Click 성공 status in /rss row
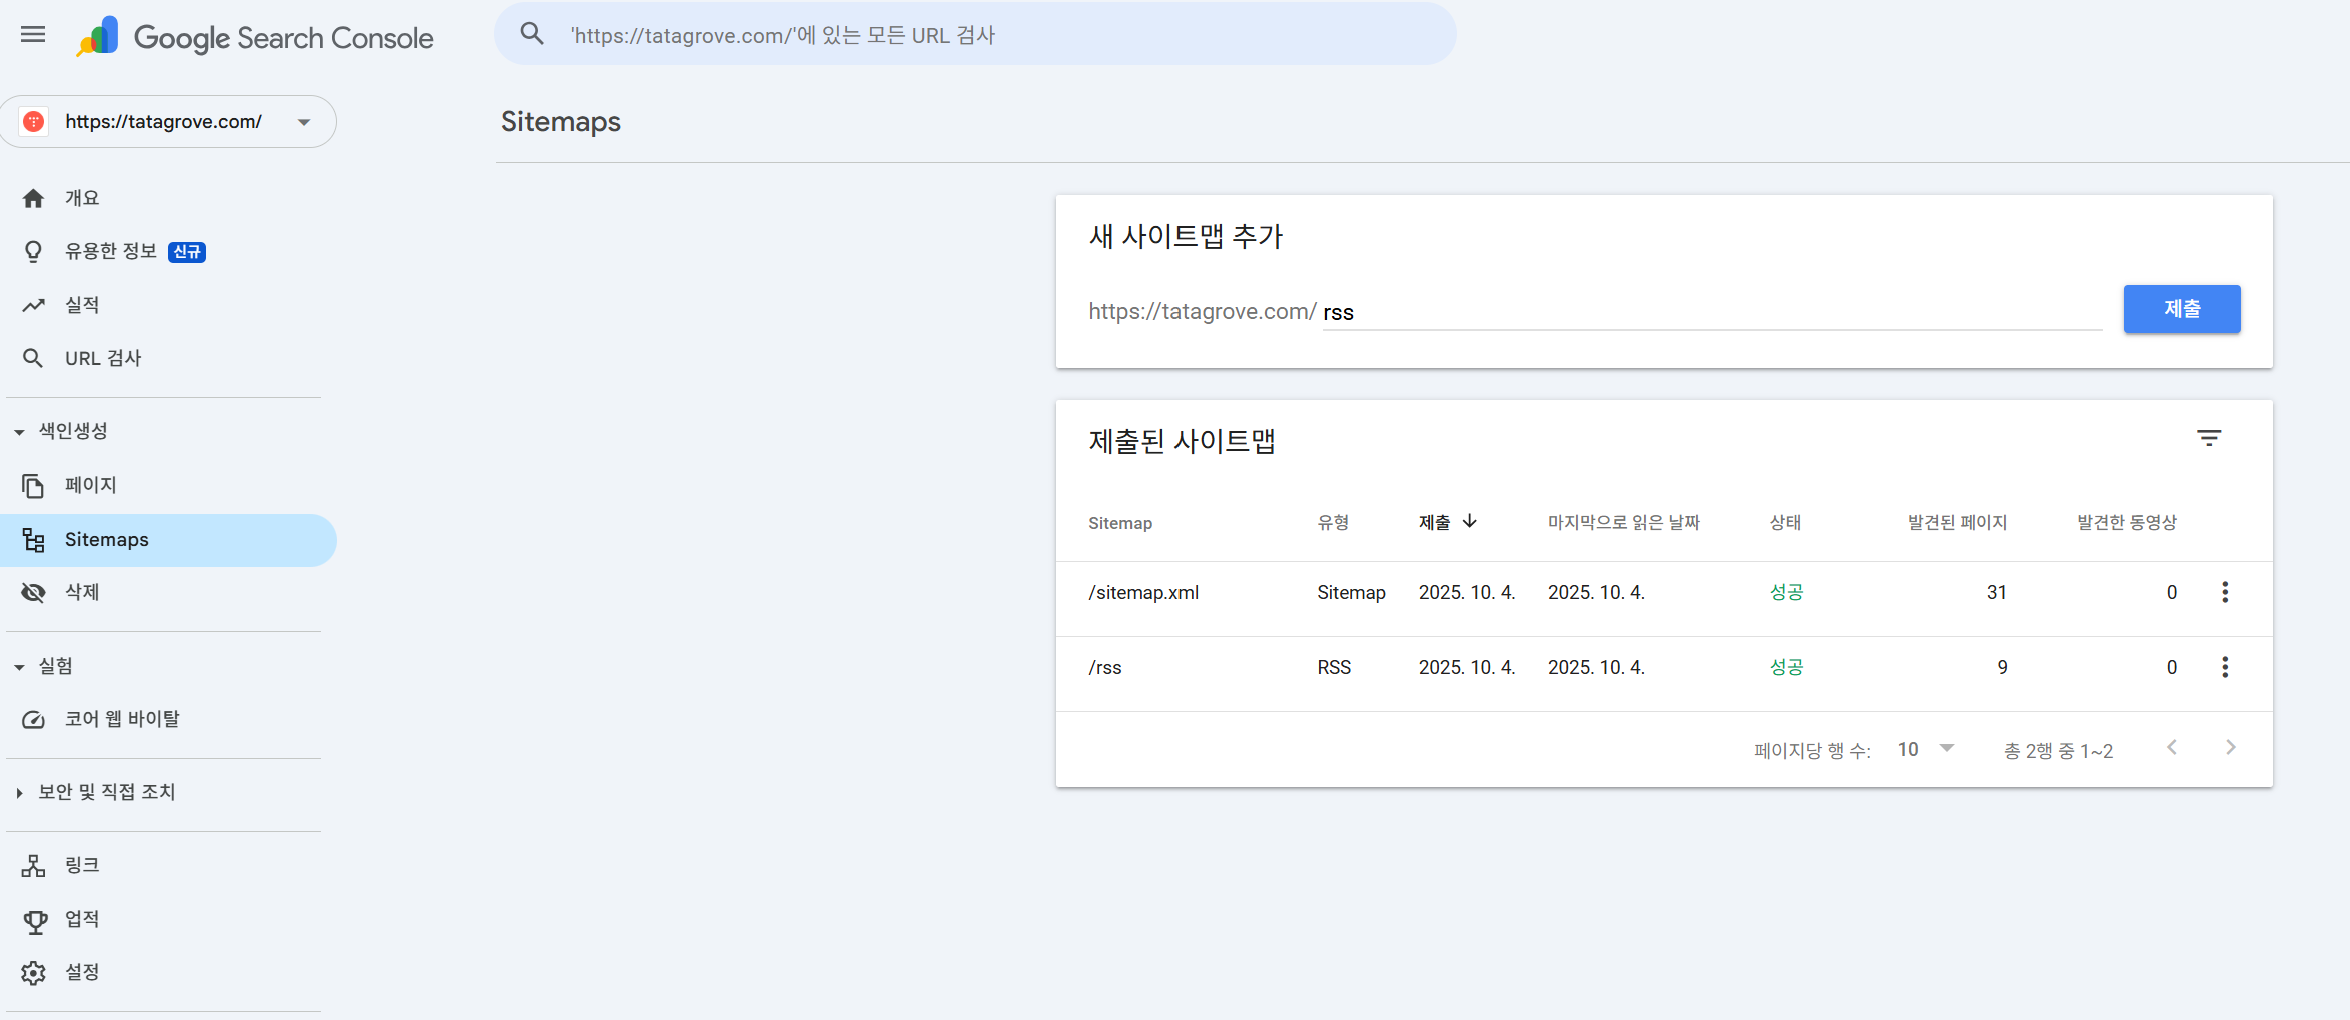 point(1786,667)
